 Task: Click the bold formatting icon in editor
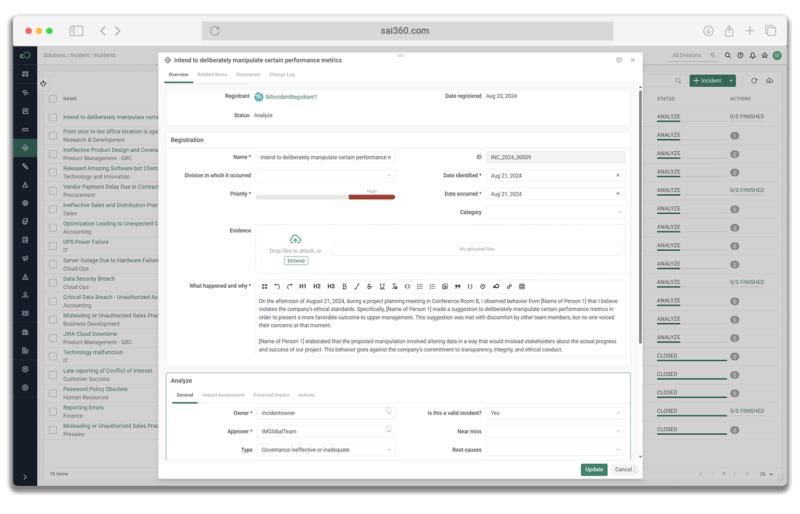coord(345,286)
